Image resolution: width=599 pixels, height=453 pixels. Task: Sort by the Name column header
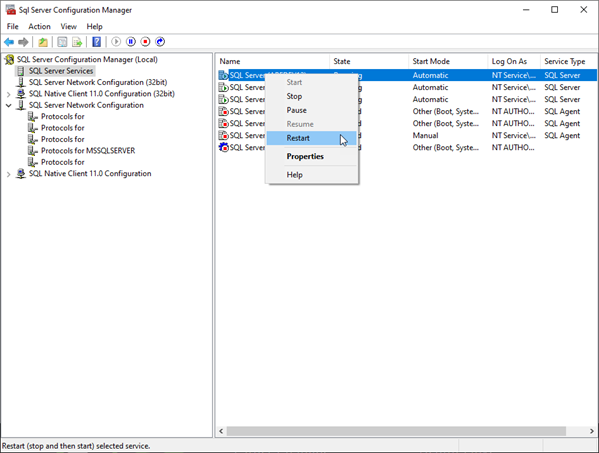coord(273,61)
